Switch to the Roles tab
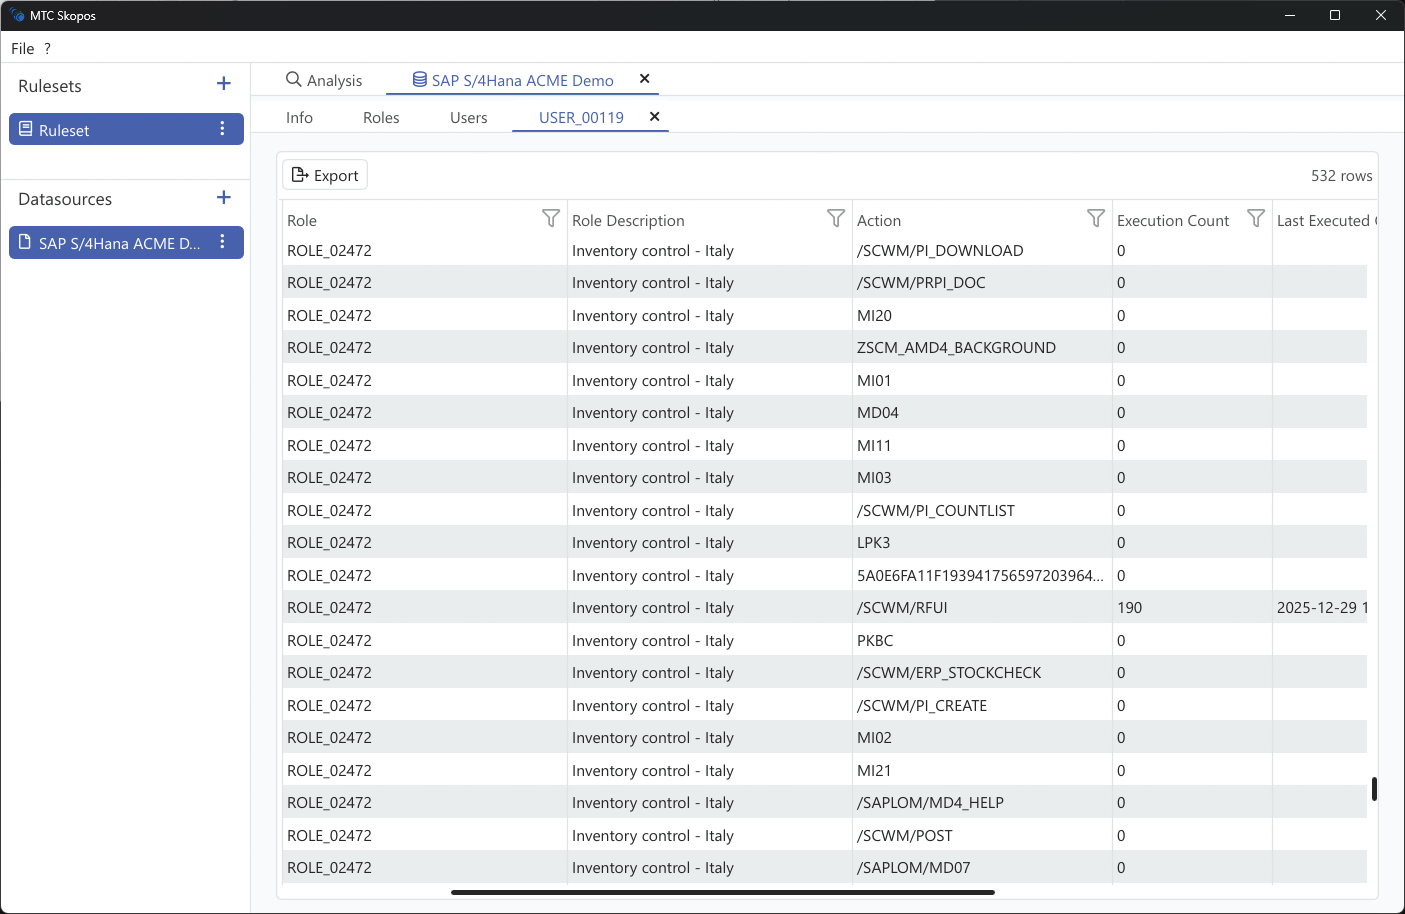Image resolution: width=1405 pixels, height=914 pixels. point(380,117)
